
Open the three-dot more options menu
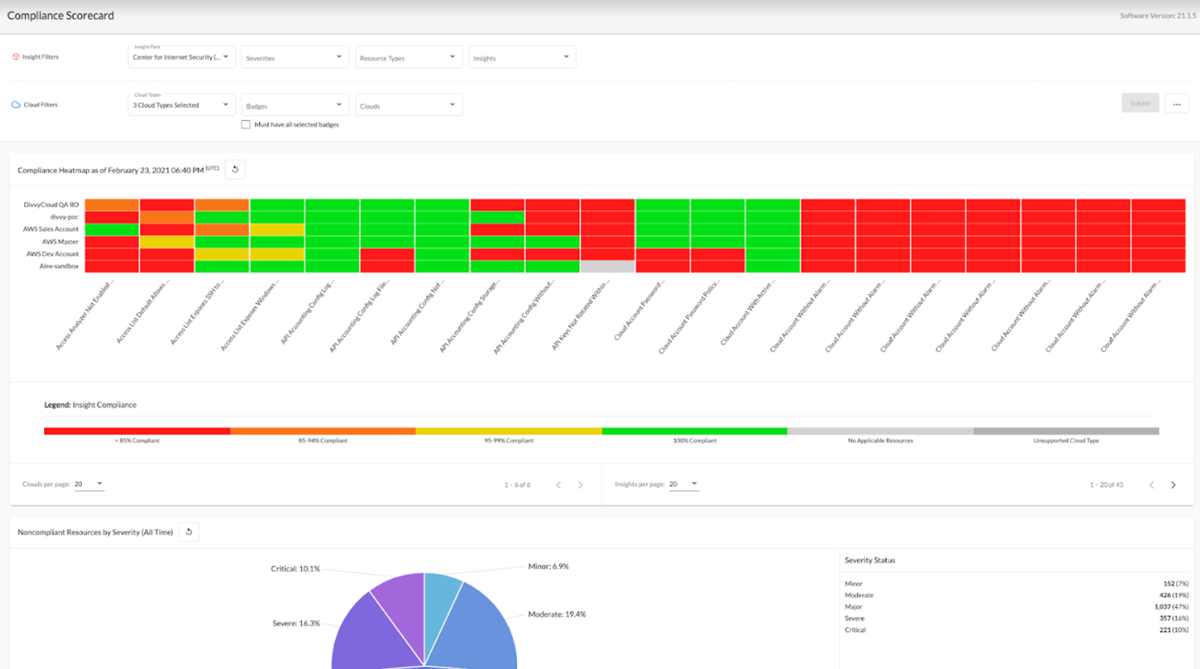tap(1176, 103)
